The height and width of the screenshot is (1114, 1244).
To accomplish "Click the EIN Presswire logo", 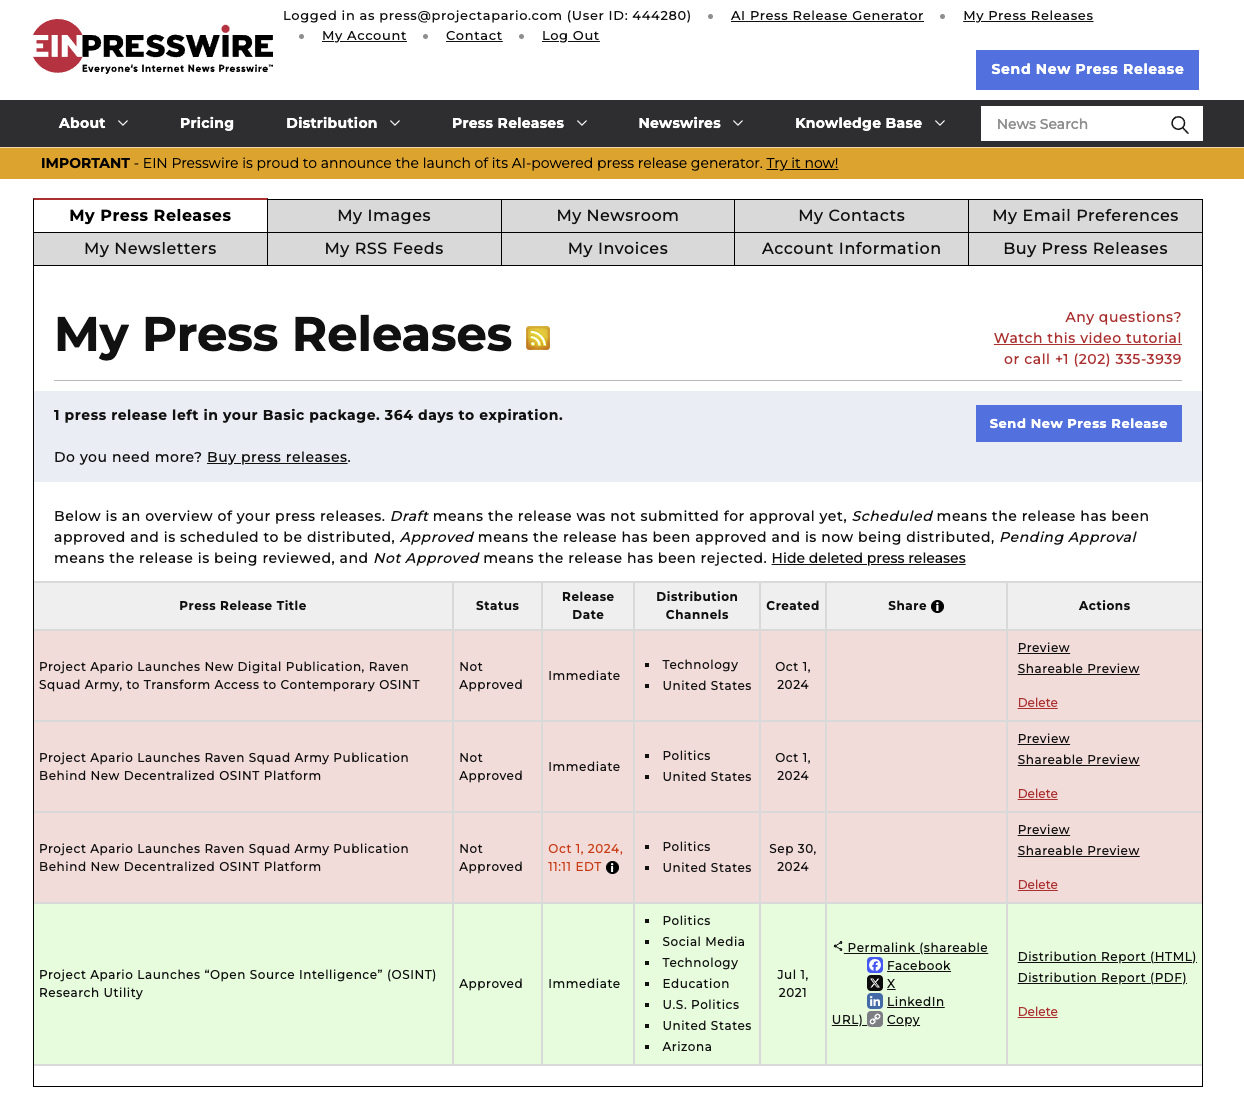I will coord(152,47).
